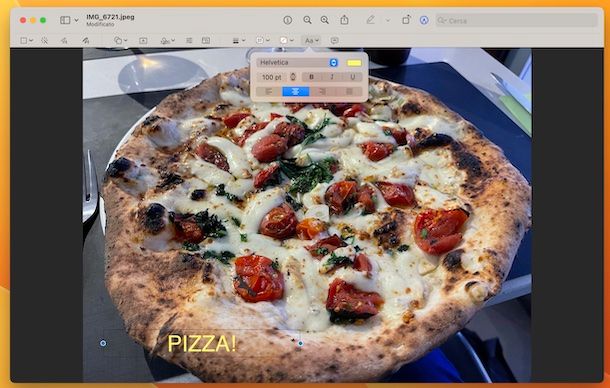Open the Helvetica font dropdown
Screen dimensions: 610x388
[297, 63]
